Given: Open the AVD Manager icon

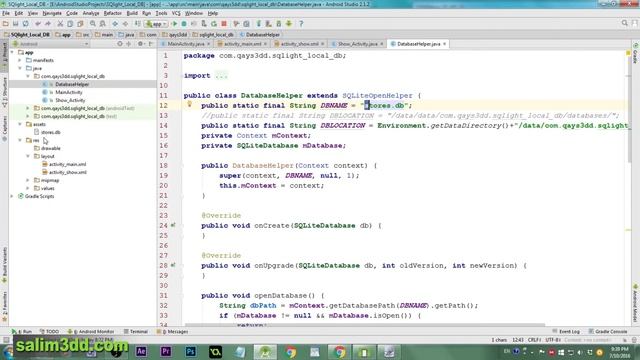Looking at the screenshot, I should tap(268, 24).
